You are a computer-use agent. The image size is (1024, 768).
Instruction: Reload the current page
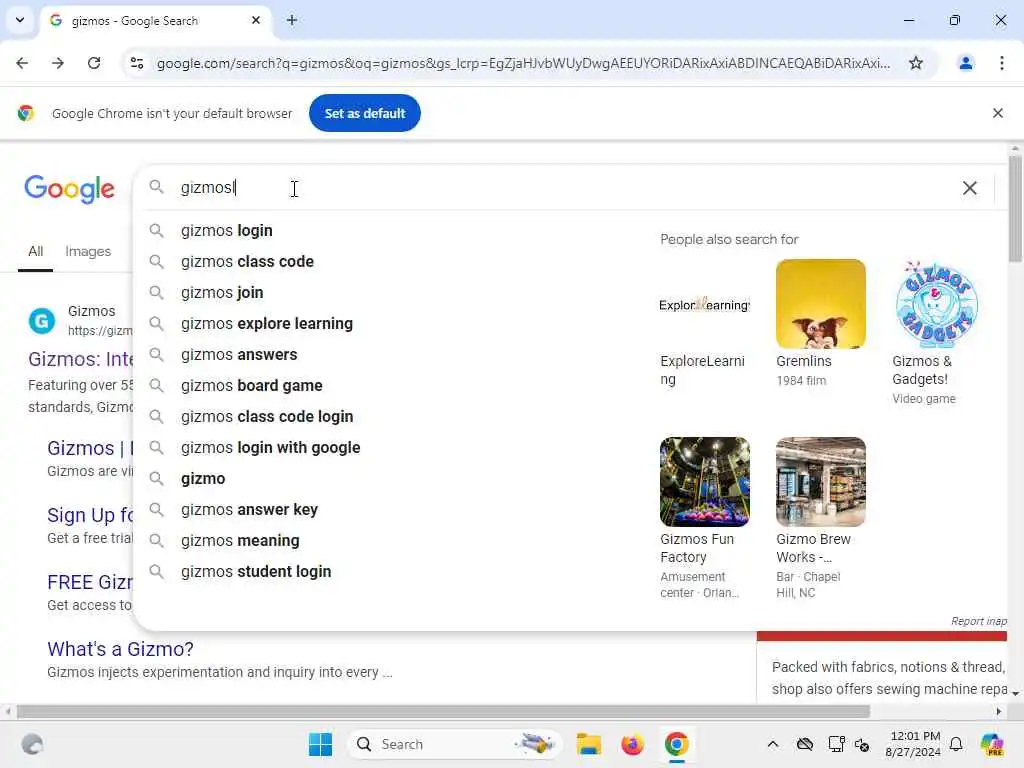[x=94, y=63]
